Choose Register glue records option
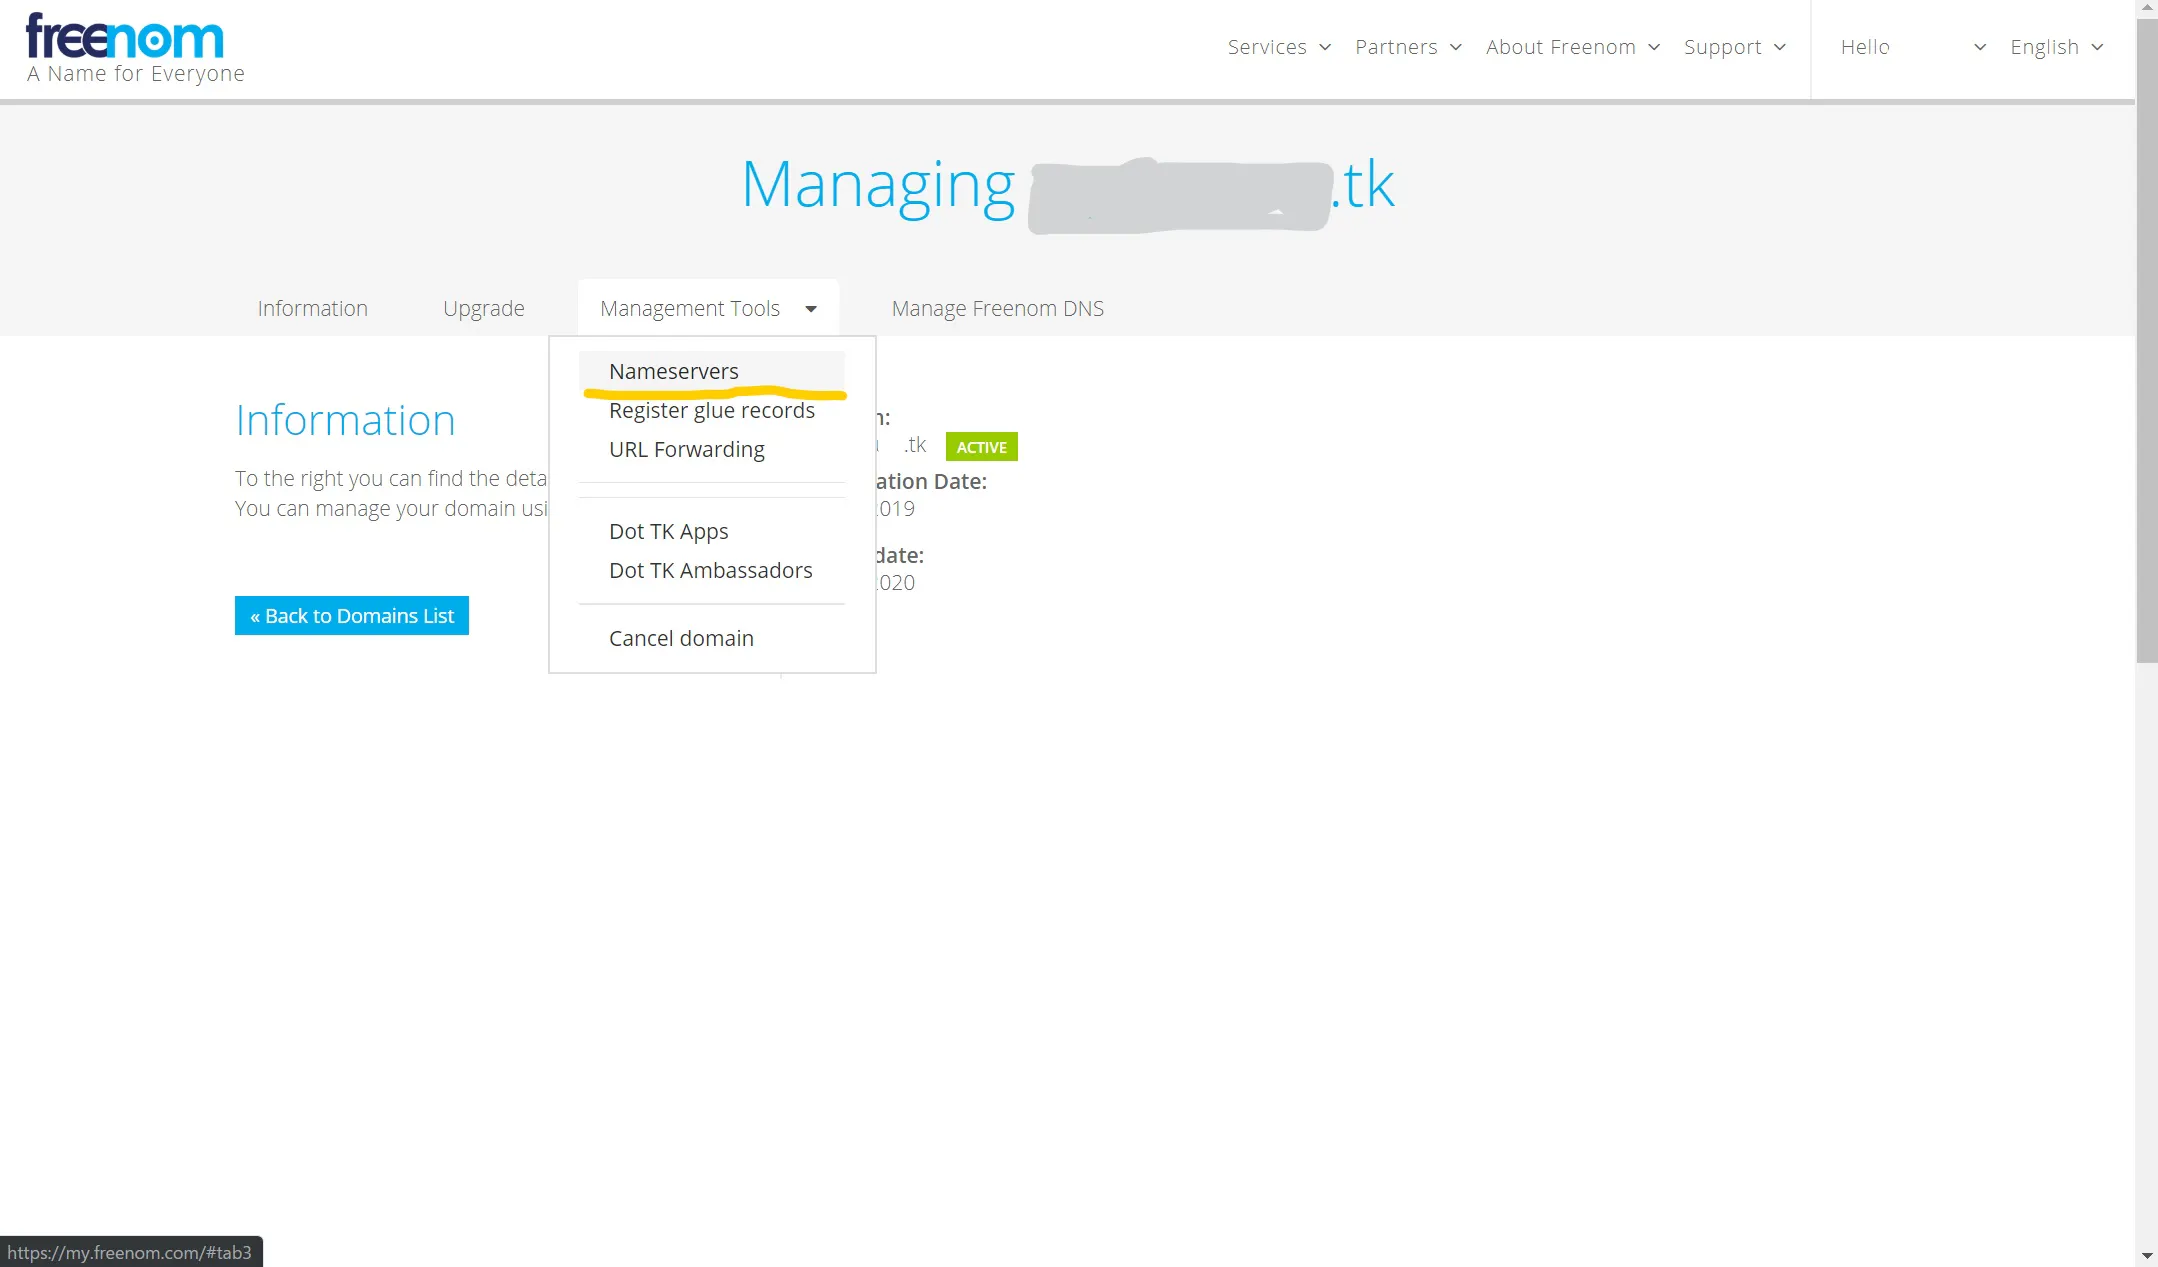2158x1267 pixels. pyautogui.click(x=712, y=410)
